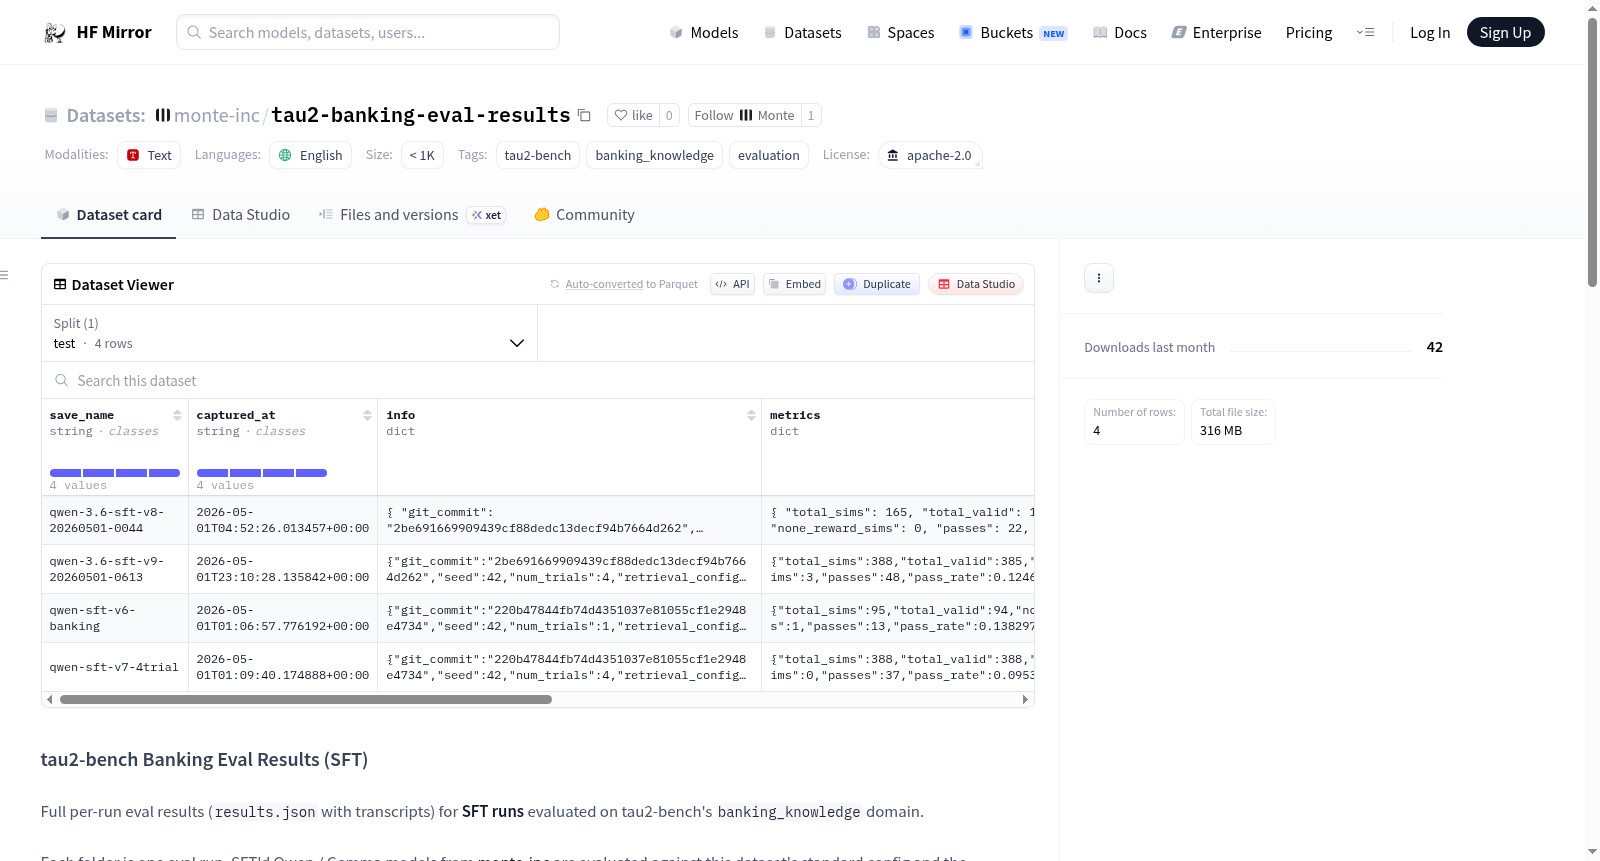Click the red Data Studio button

(x=976, y=284)
